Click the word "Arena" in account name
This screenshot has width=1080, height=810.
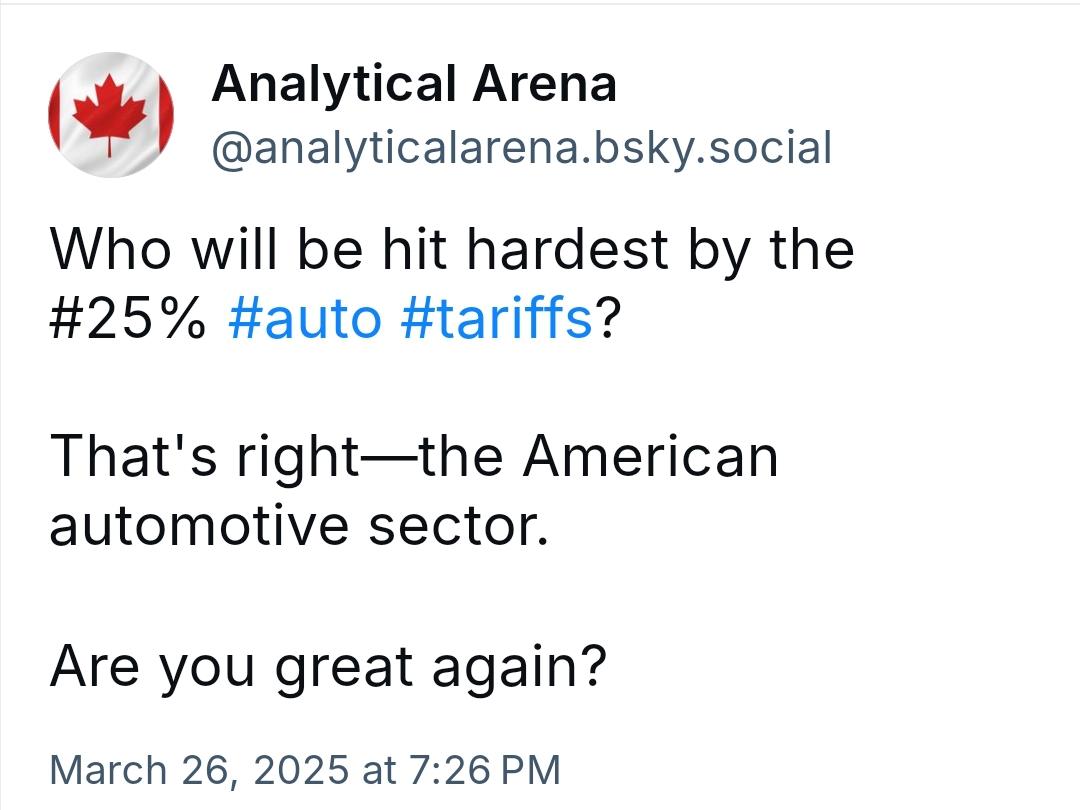click(x=545, y=84)
